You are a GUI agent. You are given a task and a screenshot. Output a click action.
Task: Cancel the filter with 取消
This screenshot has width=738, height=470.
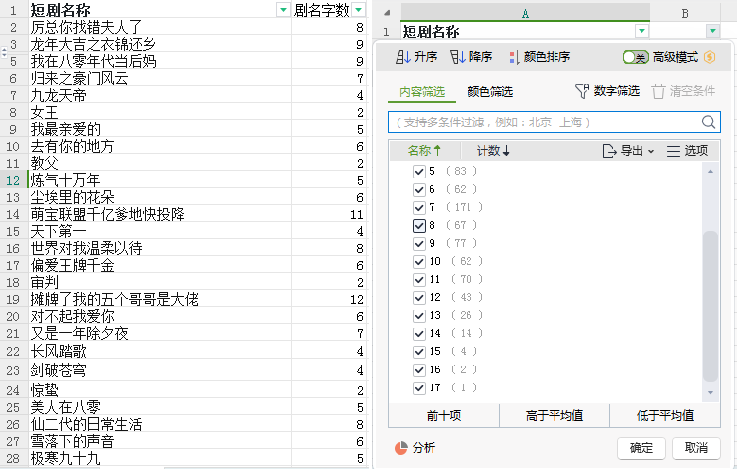coord(696,448)
